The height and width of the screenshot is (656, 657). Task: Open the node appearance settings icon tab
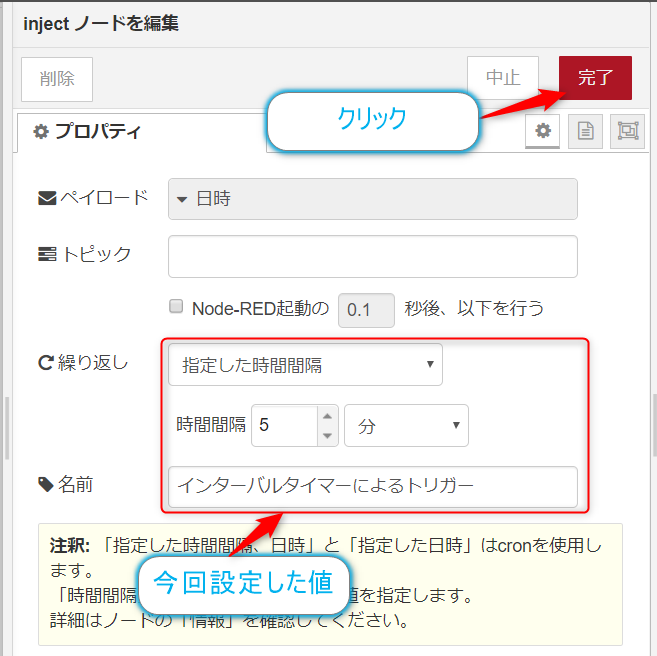628,131
